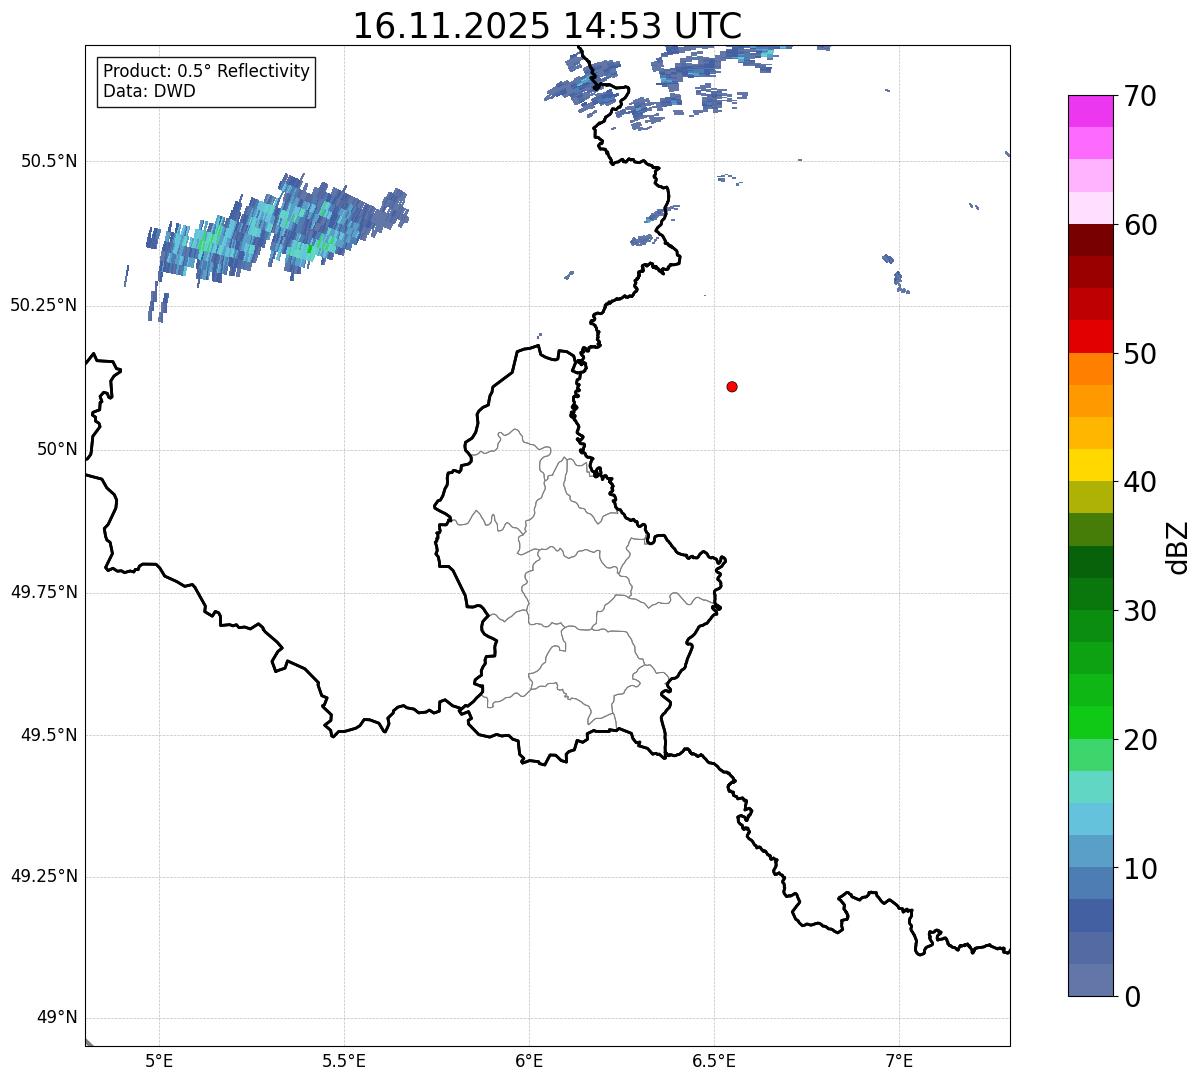Click the colorbar tick label 20
Viewport: 1202px width, 1081px height.
1140,740
